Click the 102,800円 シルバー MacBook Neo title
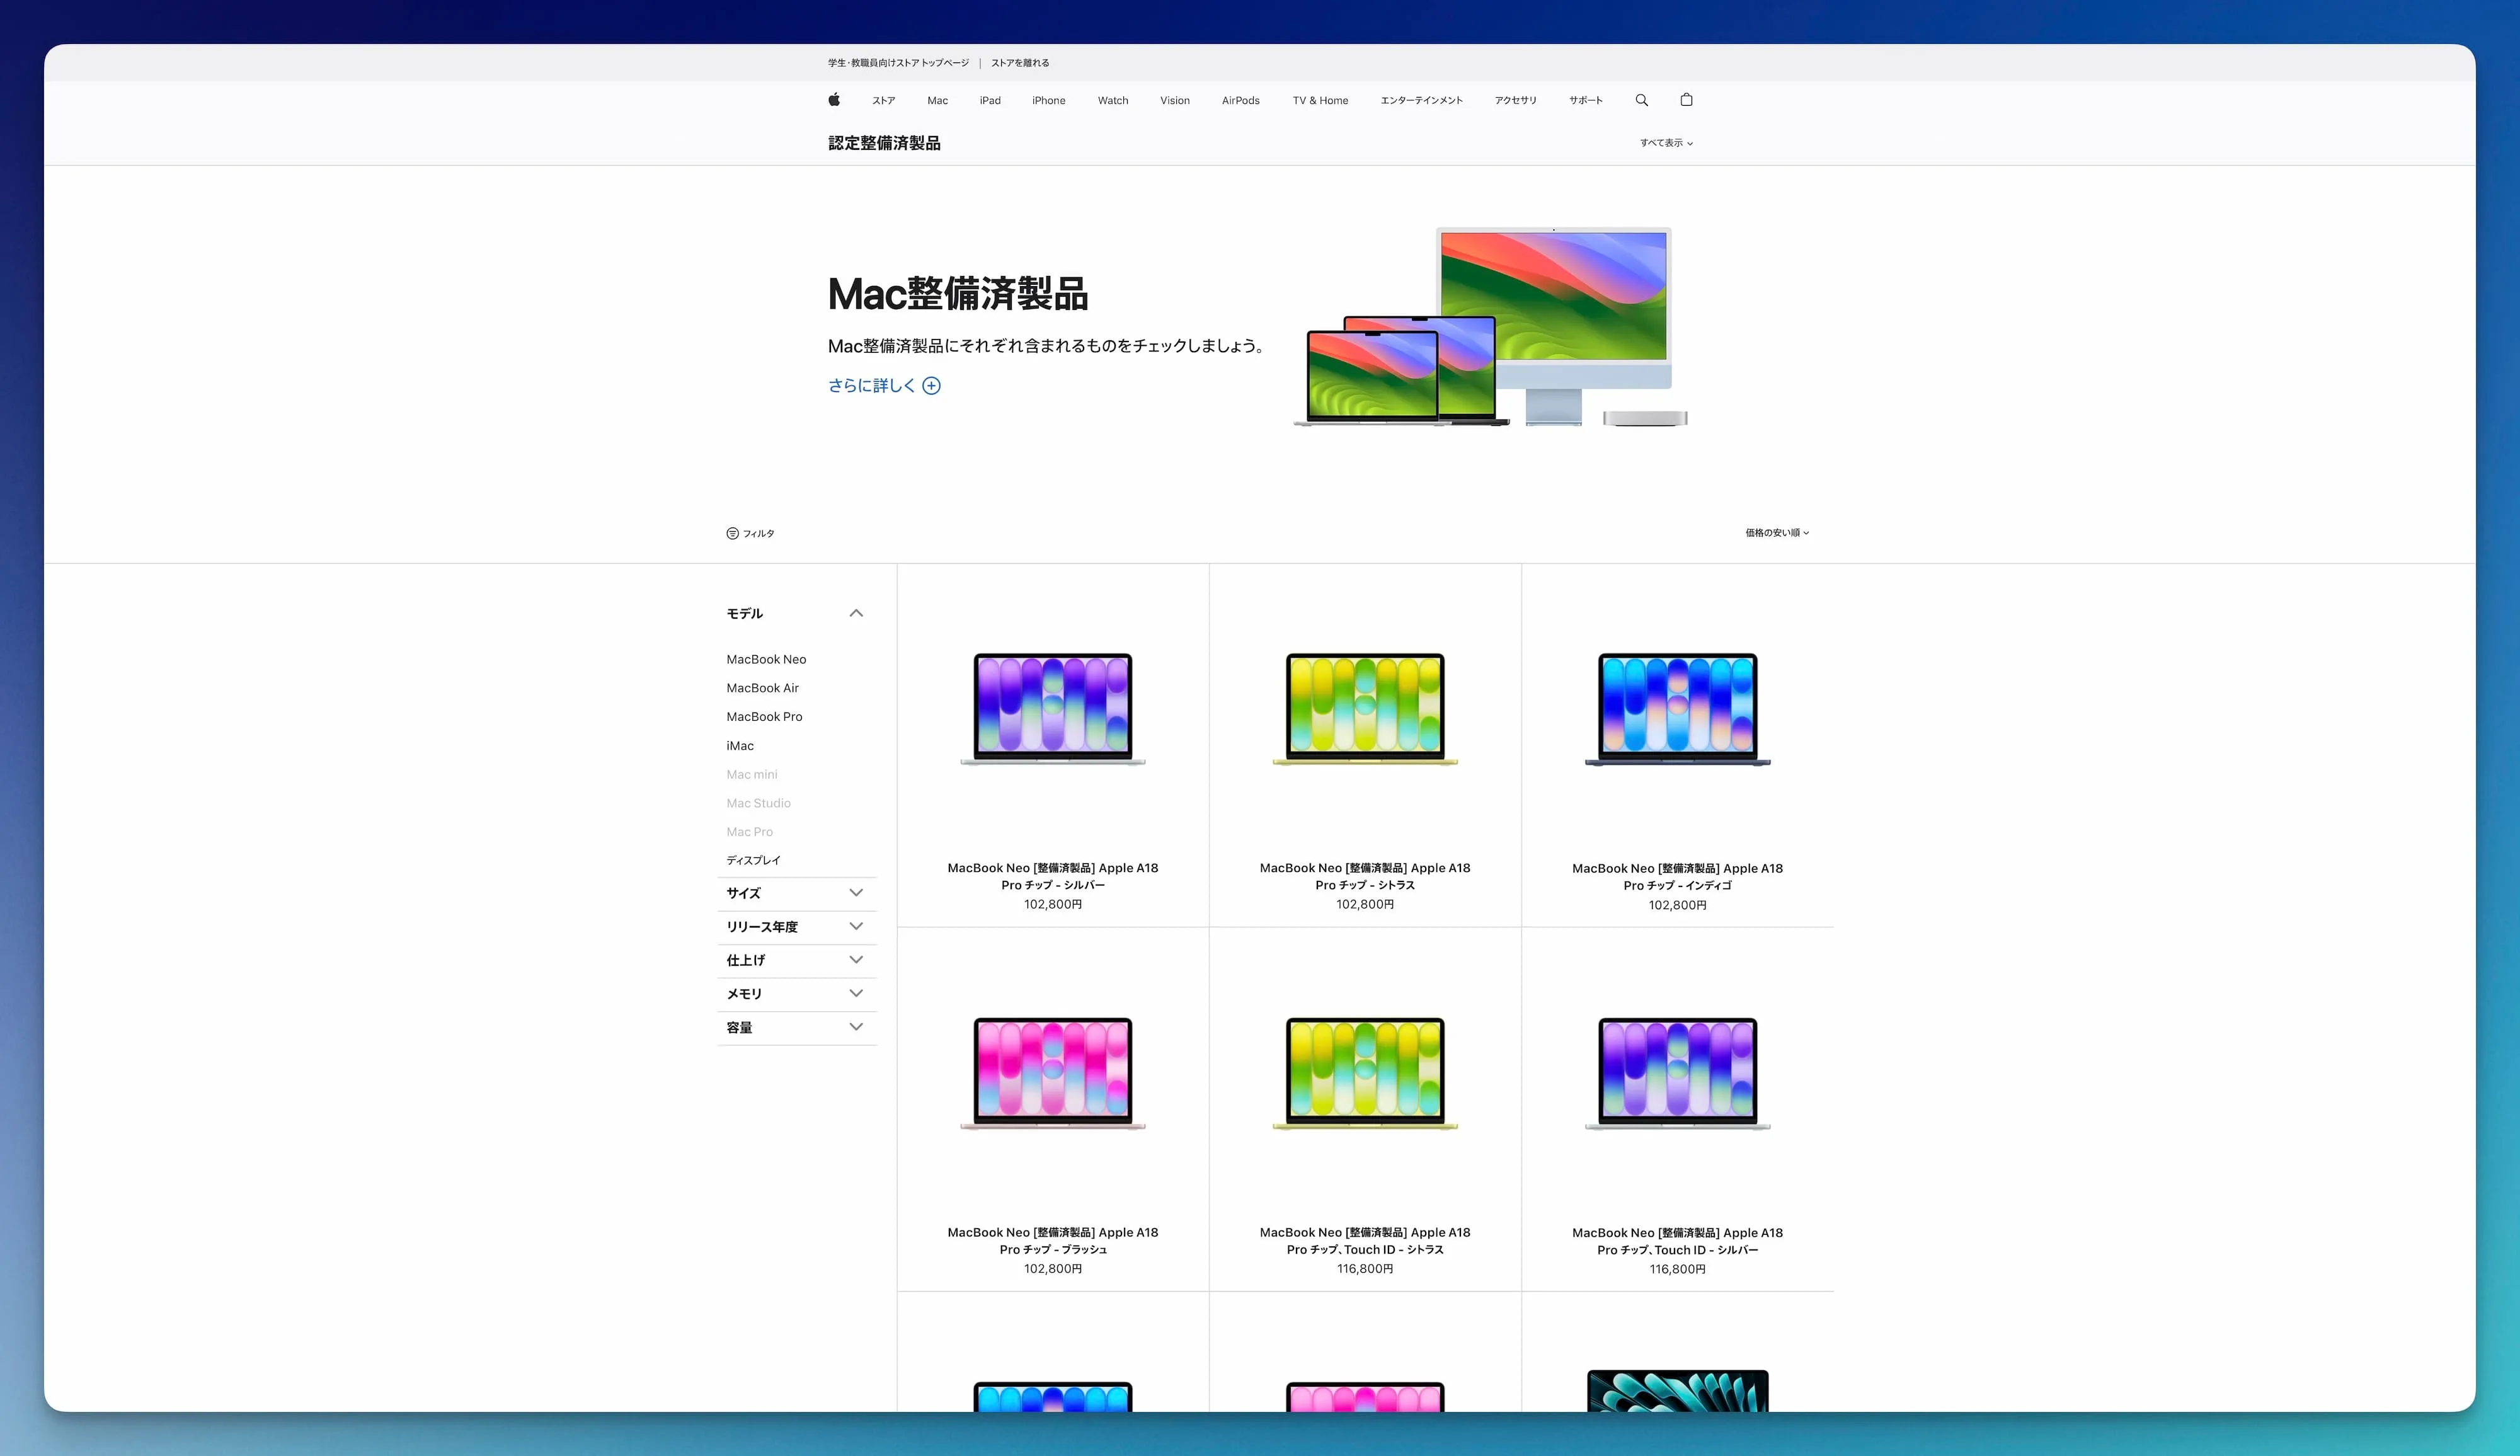 point(1053,877)
